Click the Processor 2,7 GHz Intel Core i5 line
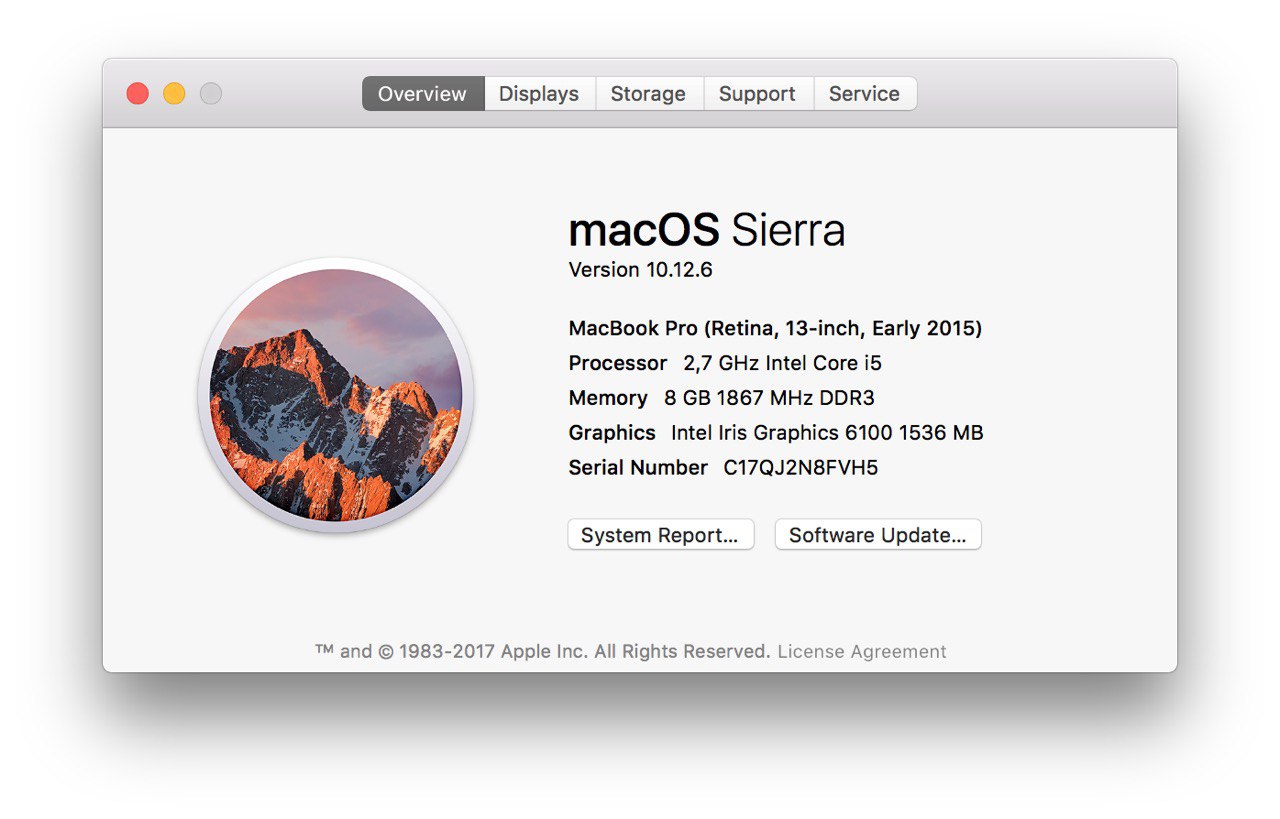The width and height of the screenshot is (1280, 819). [x=726, y=363]
